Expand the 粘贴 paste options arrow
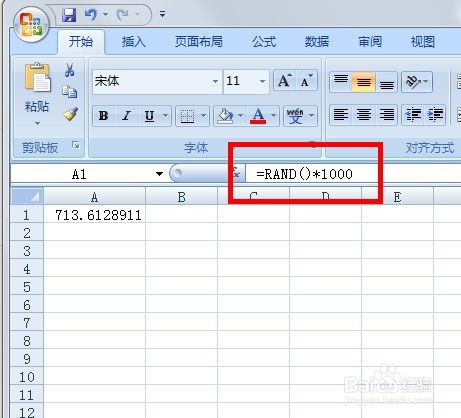The width and height of the screenshot is (461, 418). click(x=37, y=123)
